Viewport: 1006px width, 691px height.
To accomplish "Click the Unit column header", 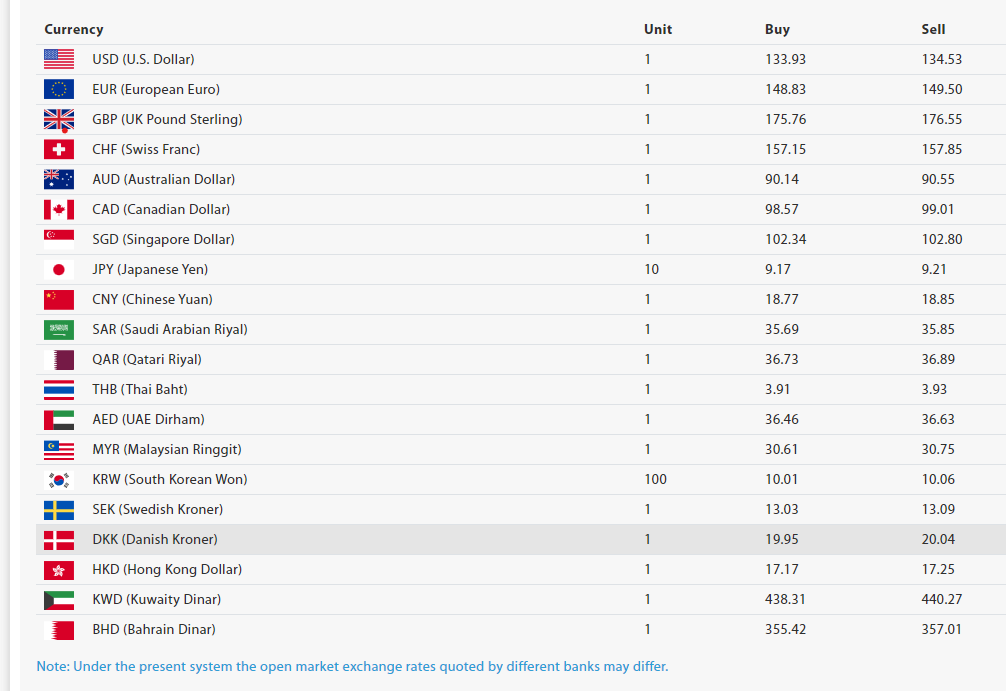I will pyautogui.click(x=658, y=29).
